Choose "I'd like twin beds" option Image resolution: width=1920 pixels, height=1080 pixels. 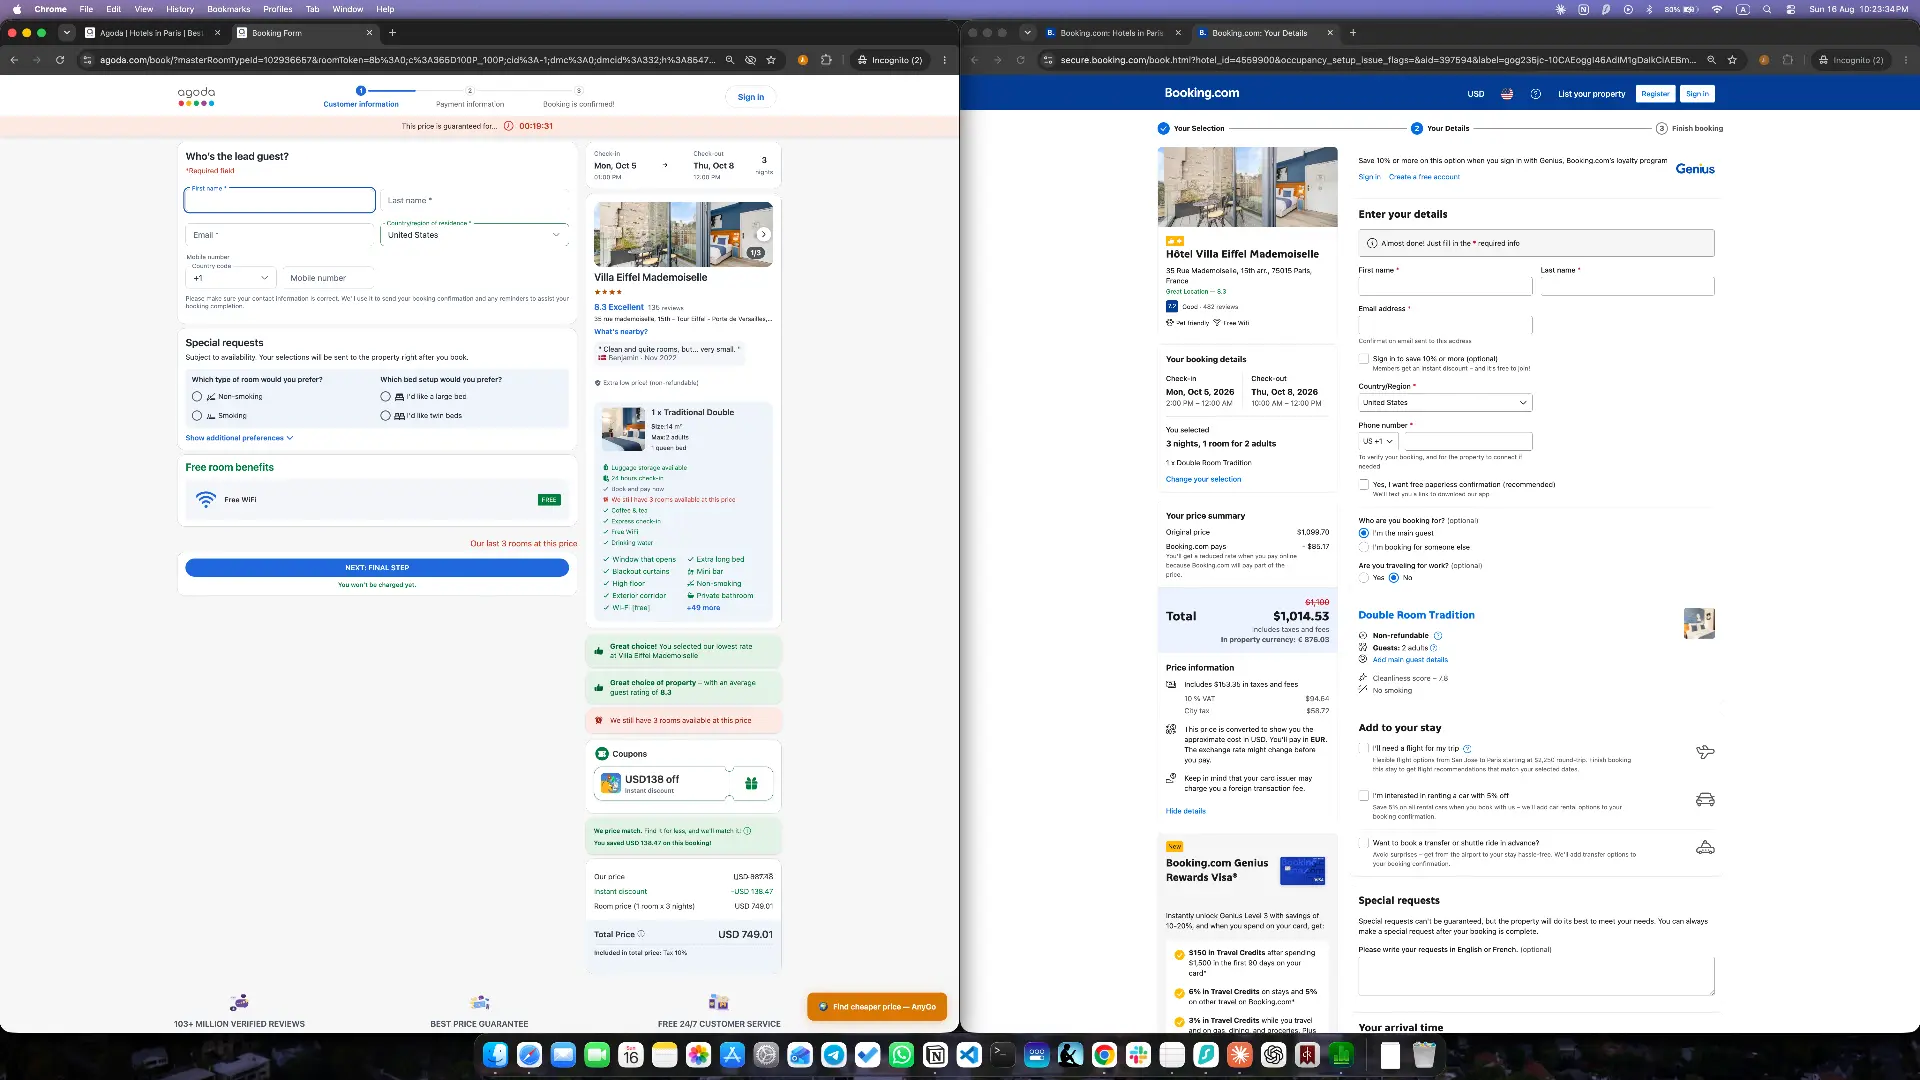pos(385,416)
